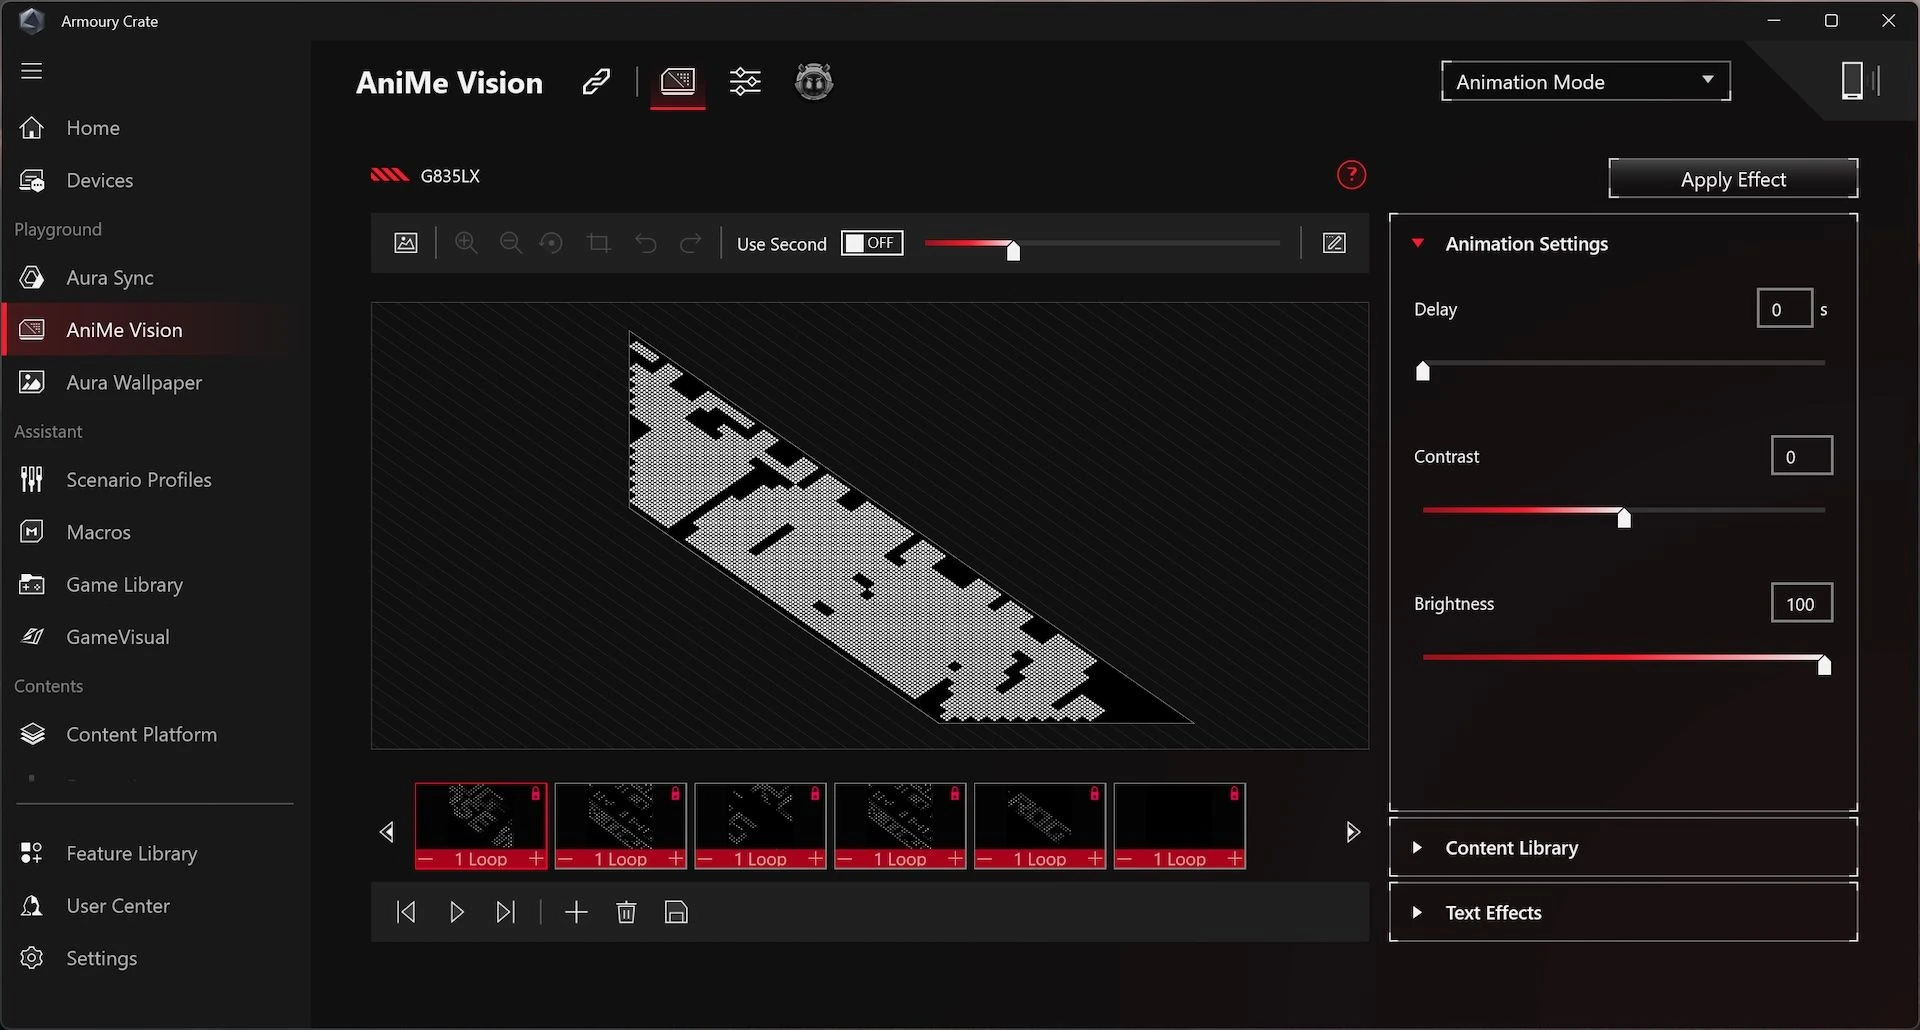This screenshot has height=1030, width=1920.
Task: Toggle the lock icon on first frame
Action: click(535, 794)
